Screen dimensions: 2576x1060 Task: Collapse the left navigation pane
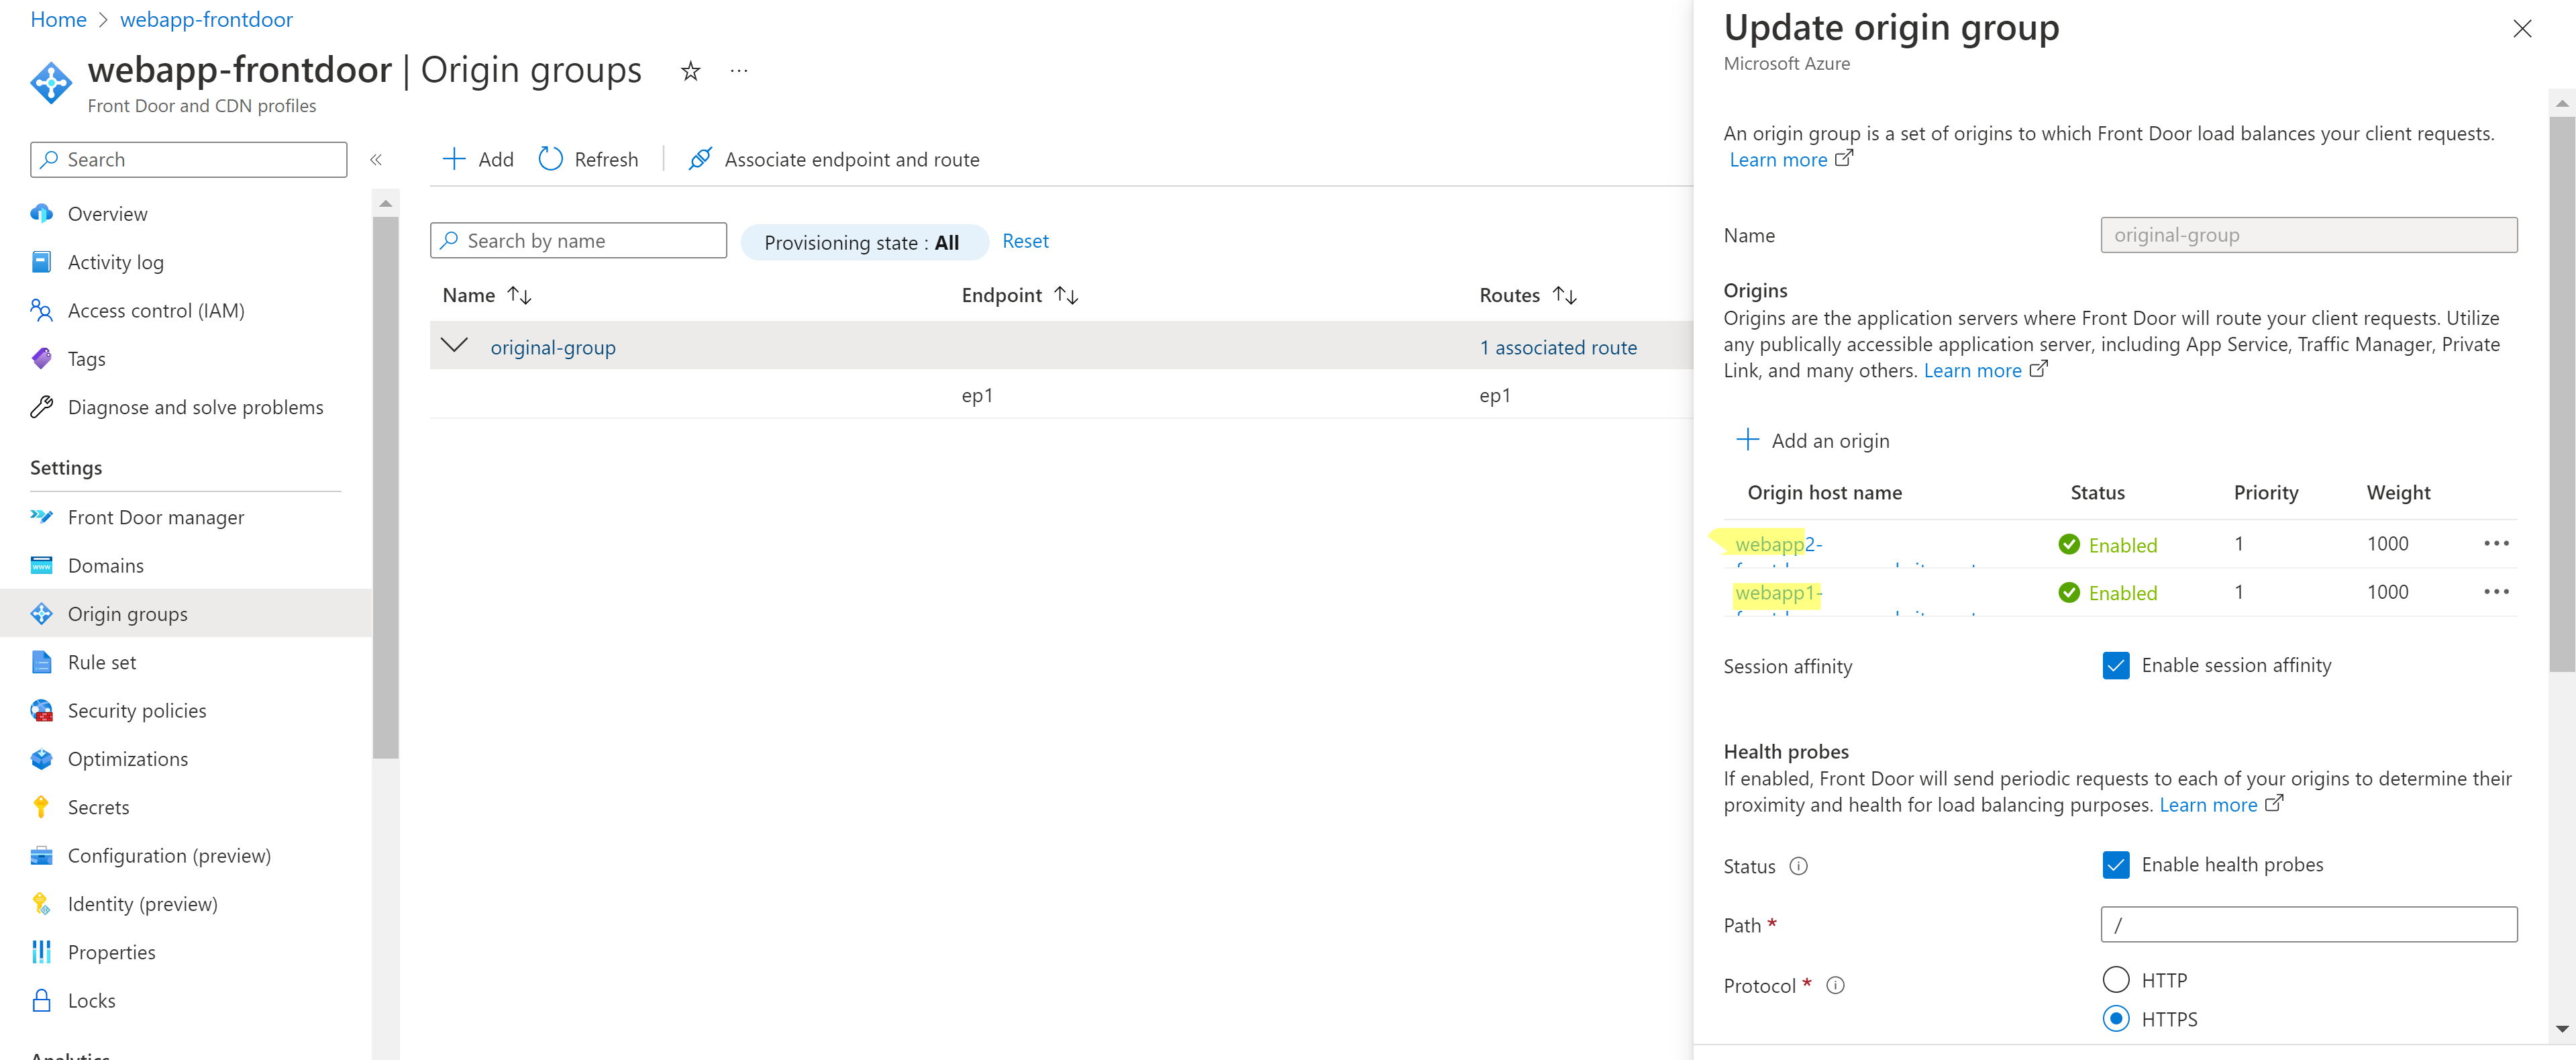coord(377,159)
